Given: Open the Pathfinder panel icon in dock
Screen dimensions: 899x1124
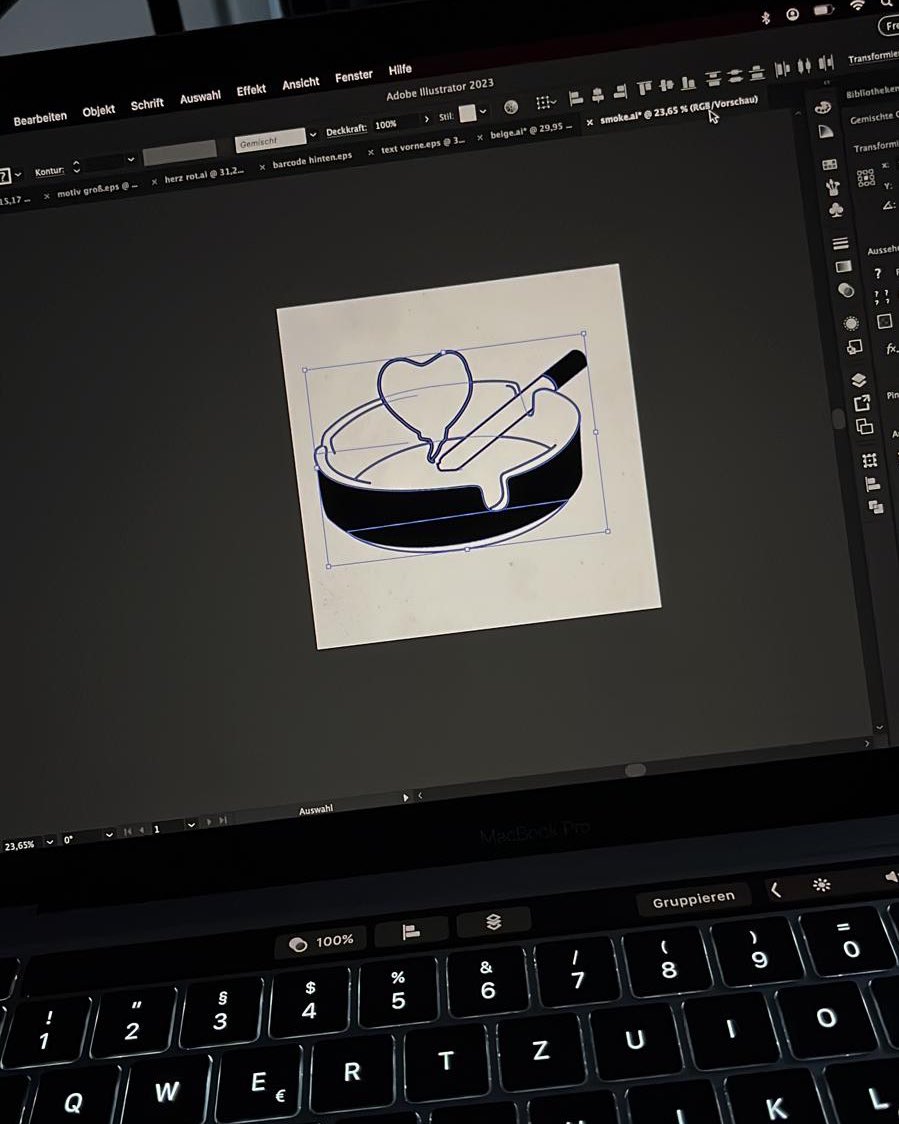Looking at the screenshot, I should 875,508.
